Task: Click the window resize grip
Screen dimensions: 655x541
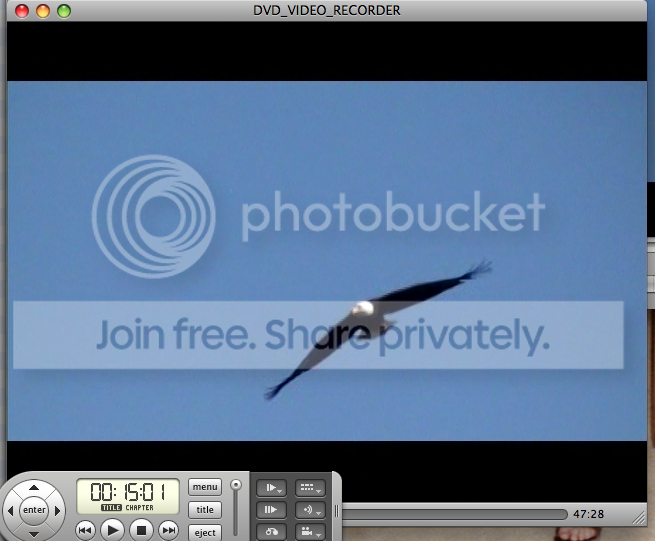Action: click(639, 518)
